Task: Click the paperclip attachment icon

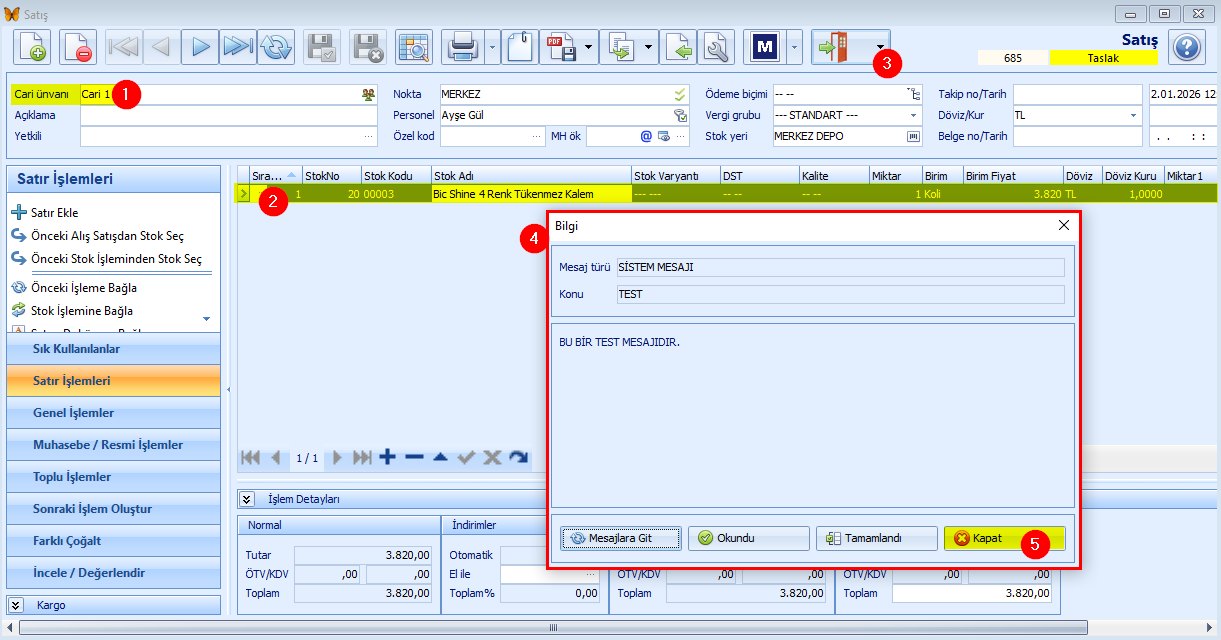Action: tap(520, 47)
